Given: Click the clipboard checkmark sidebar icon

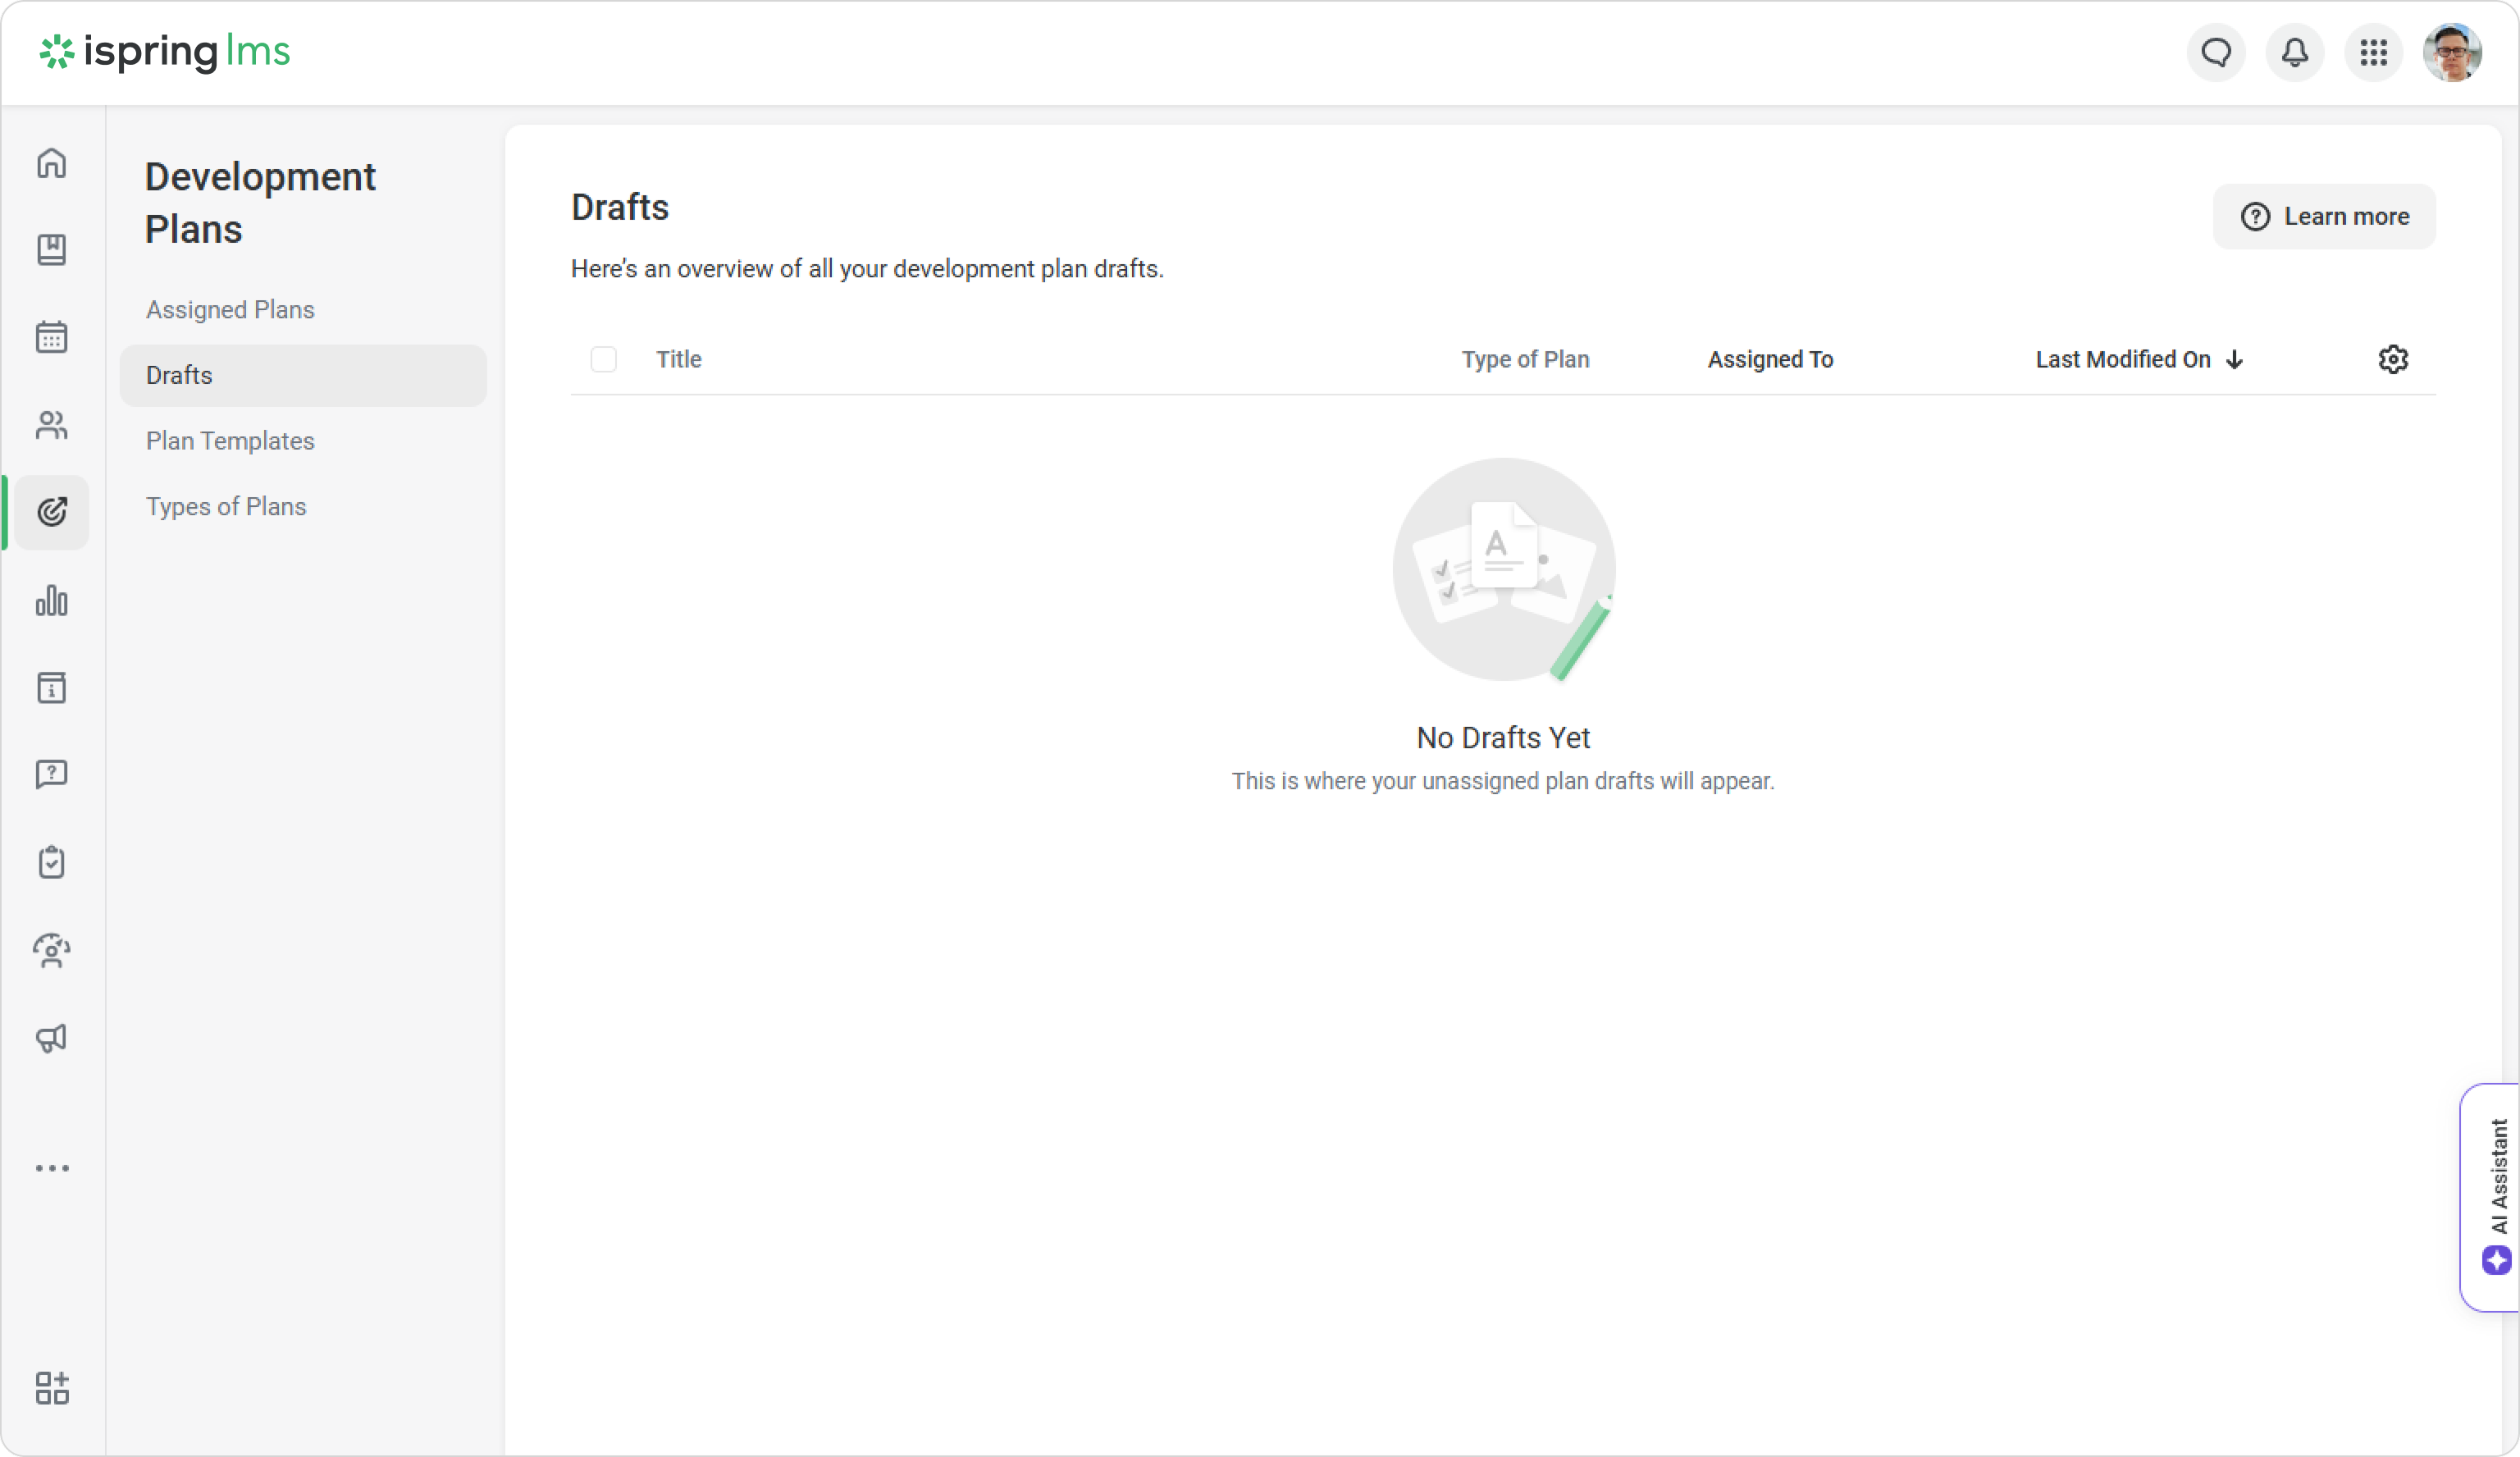Looking at the screenshot, I should click(52, 862).
